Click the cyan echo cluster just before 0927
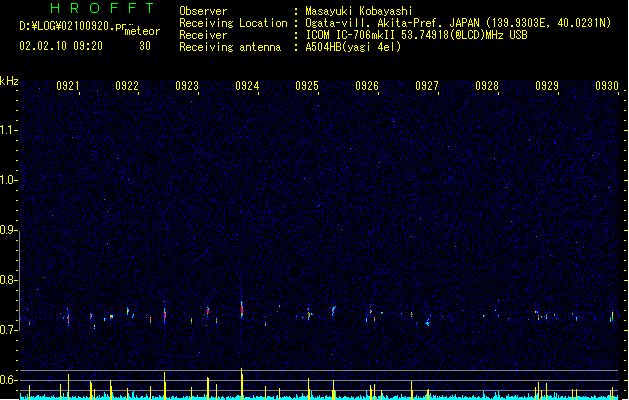The width and height of the screenshot is (629, 400). tap(428, 322)
